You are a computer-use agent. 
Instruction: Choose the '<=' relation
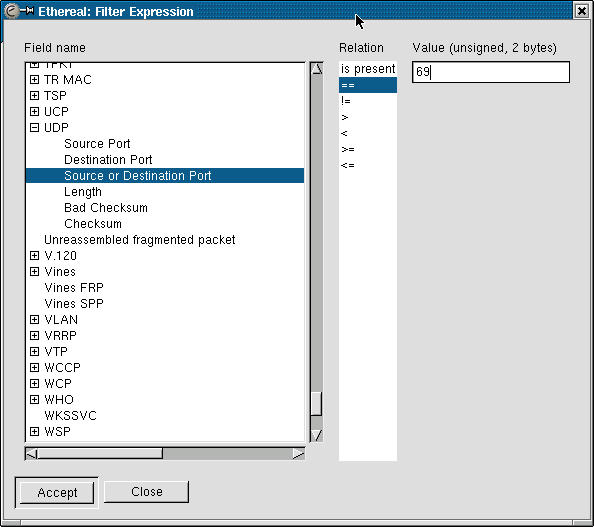368,165
